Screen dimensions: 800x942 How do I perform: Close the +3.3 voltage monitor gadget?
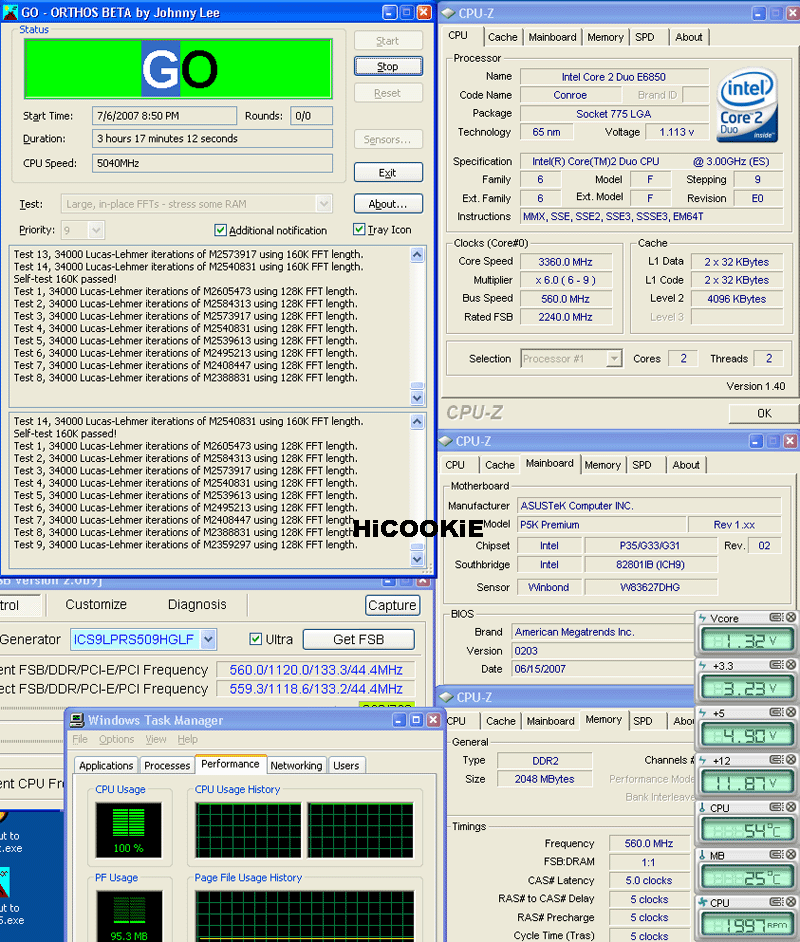click(788, 666)
